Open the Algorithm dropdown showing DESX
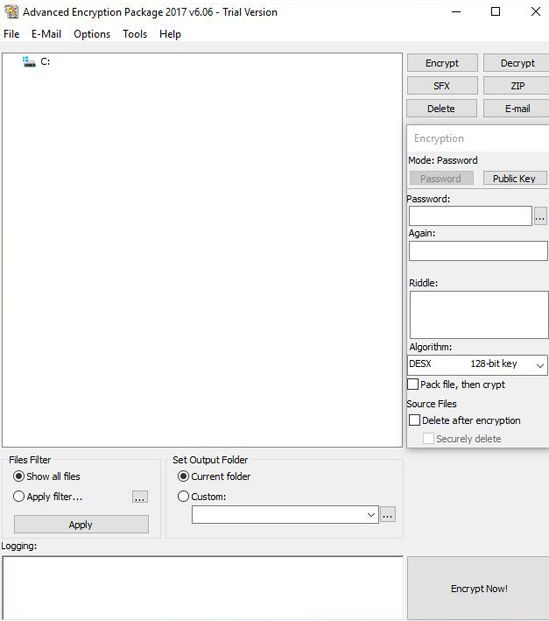549x621 pixels. point(477,365)
